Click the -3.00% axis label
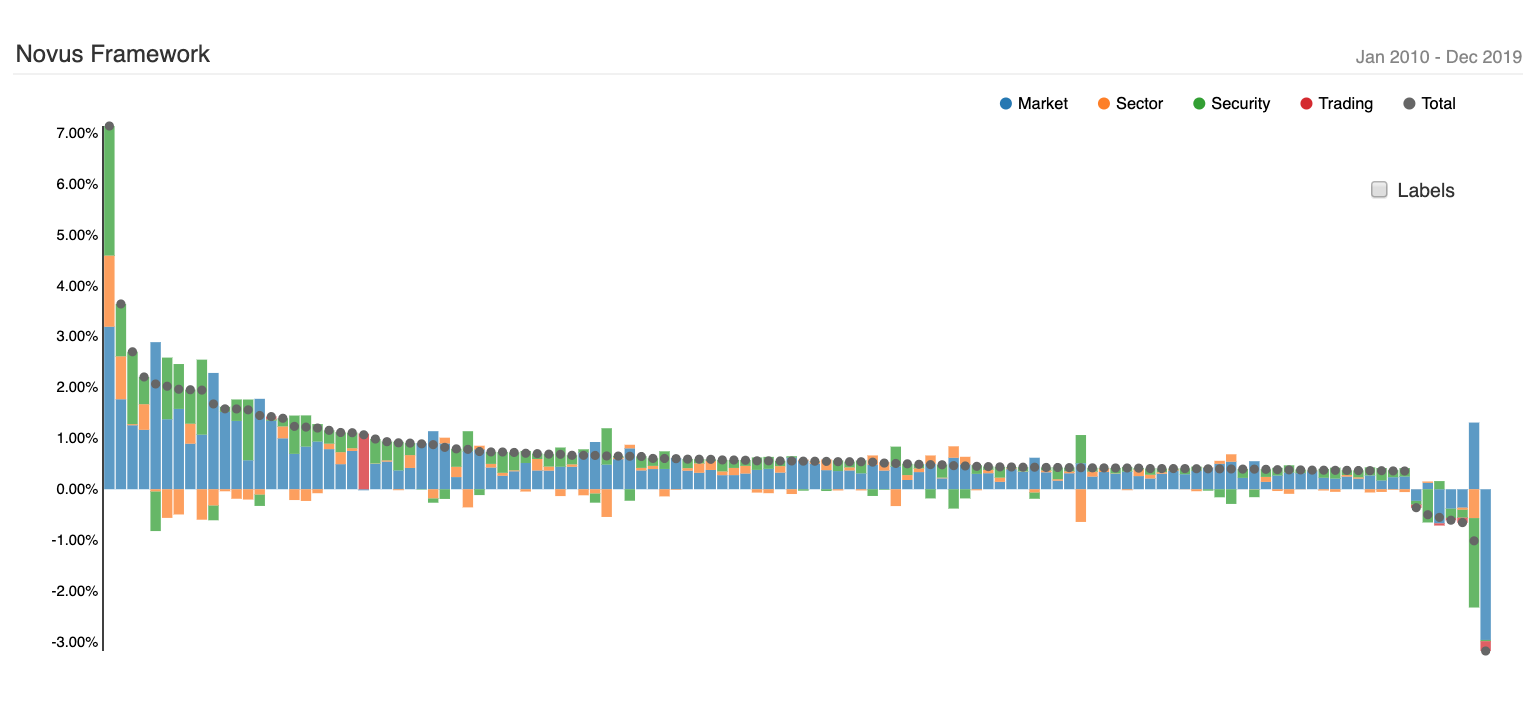This screenshot has width=1534, height=709. 75,641
